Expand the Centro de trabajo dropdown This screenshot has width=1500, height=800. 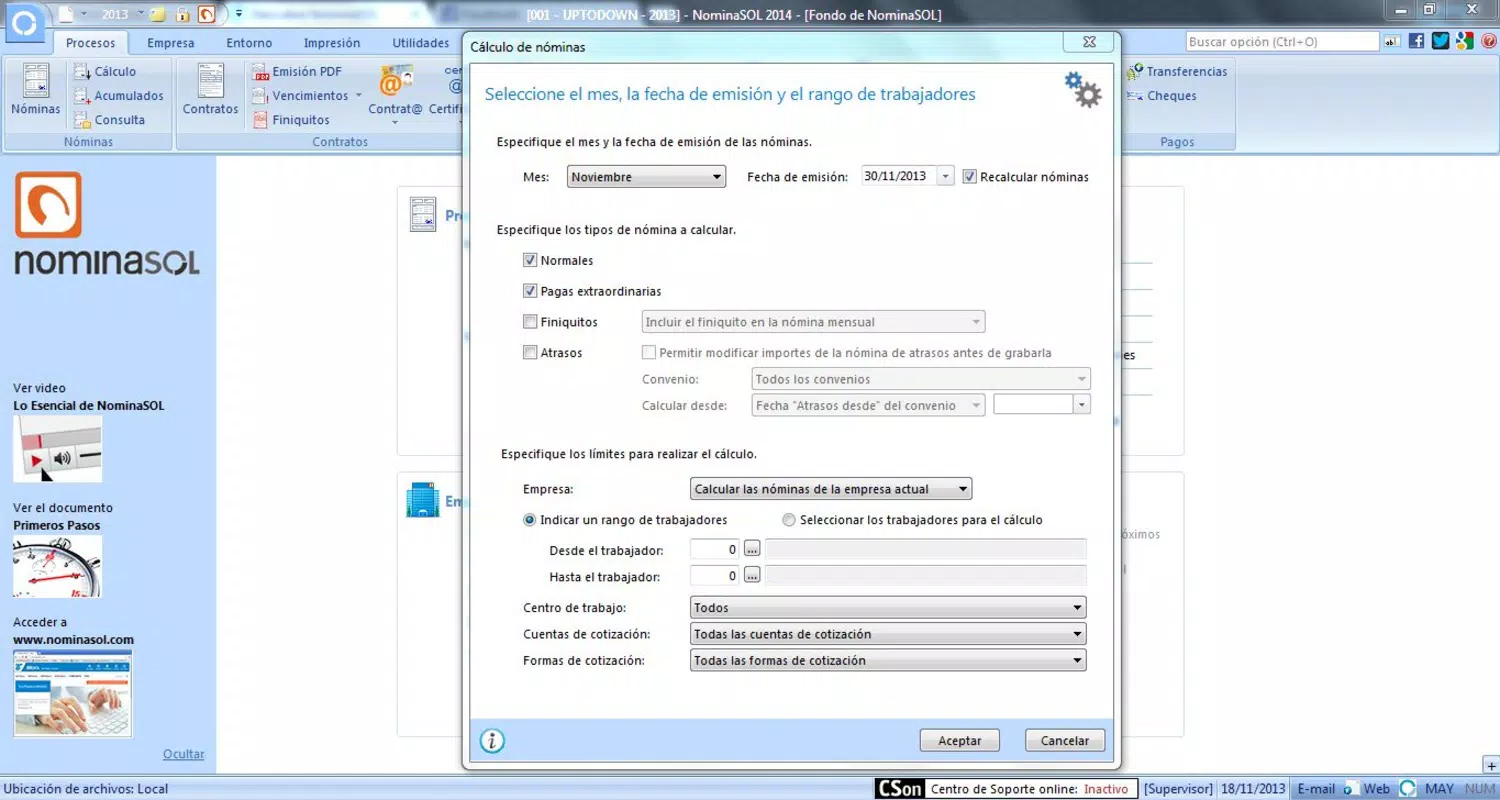tap(888, 607)
